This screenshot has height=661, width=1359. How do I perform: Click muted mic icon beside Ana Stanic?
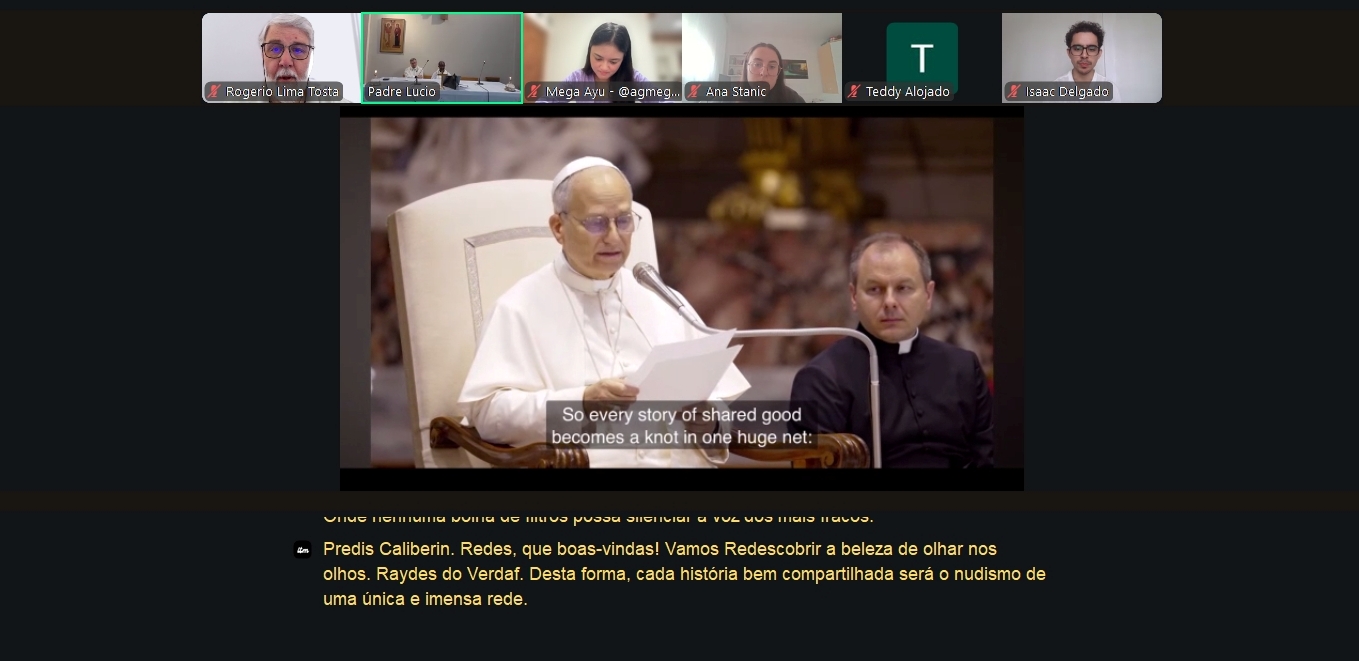694,92
